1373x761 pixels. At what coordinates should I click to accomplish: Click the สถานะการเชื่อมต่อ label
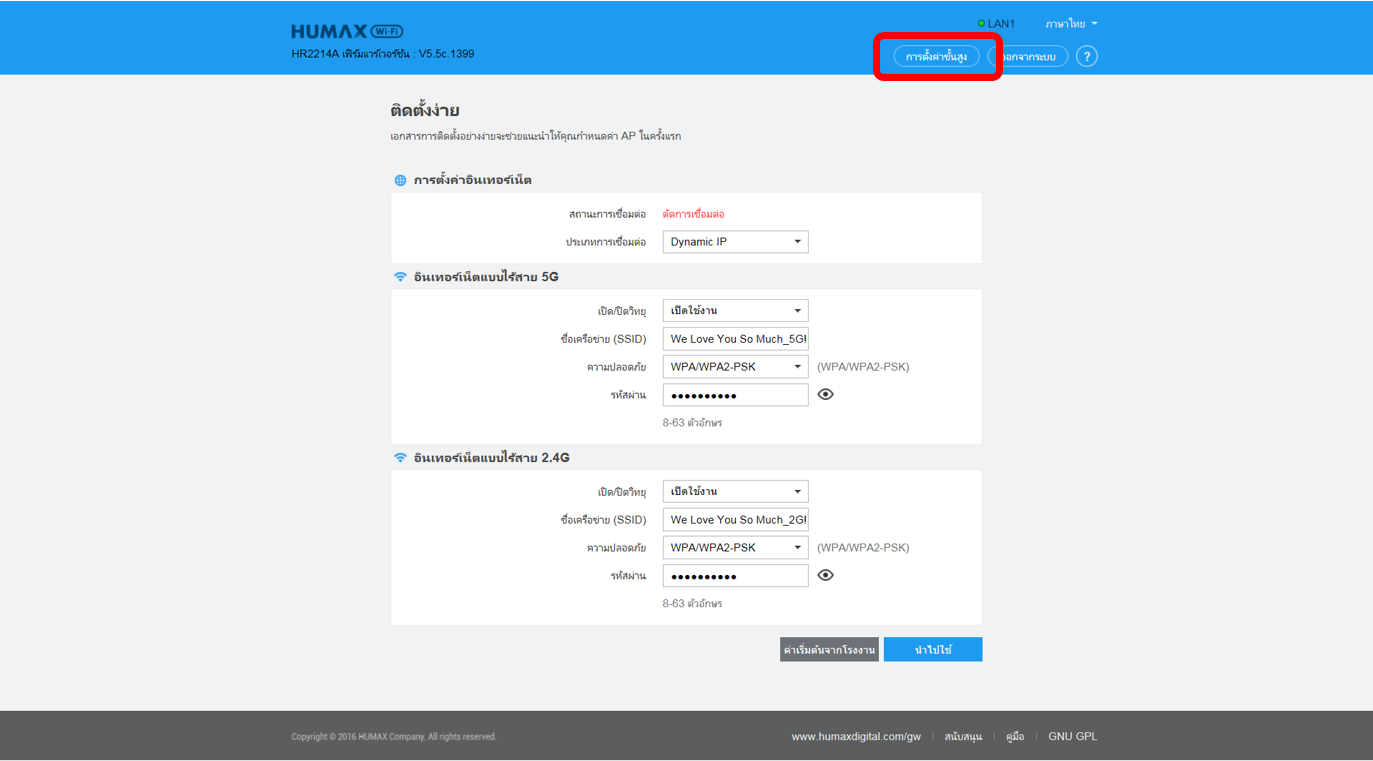(x=607, y=214)
